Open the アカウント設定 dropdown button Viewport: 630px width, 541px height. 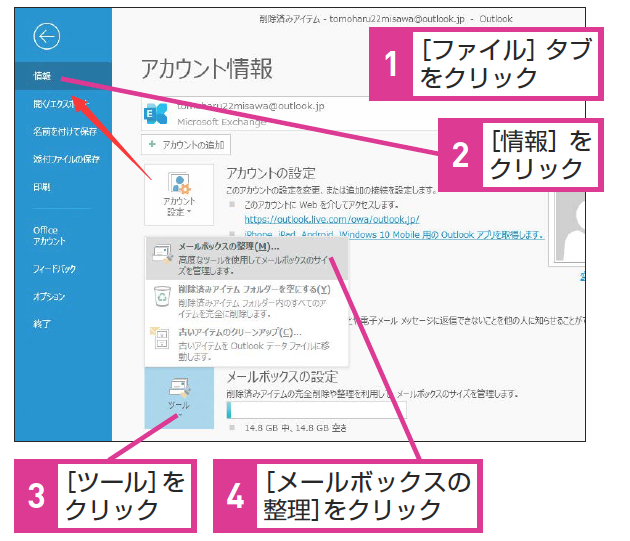point(179,195)
